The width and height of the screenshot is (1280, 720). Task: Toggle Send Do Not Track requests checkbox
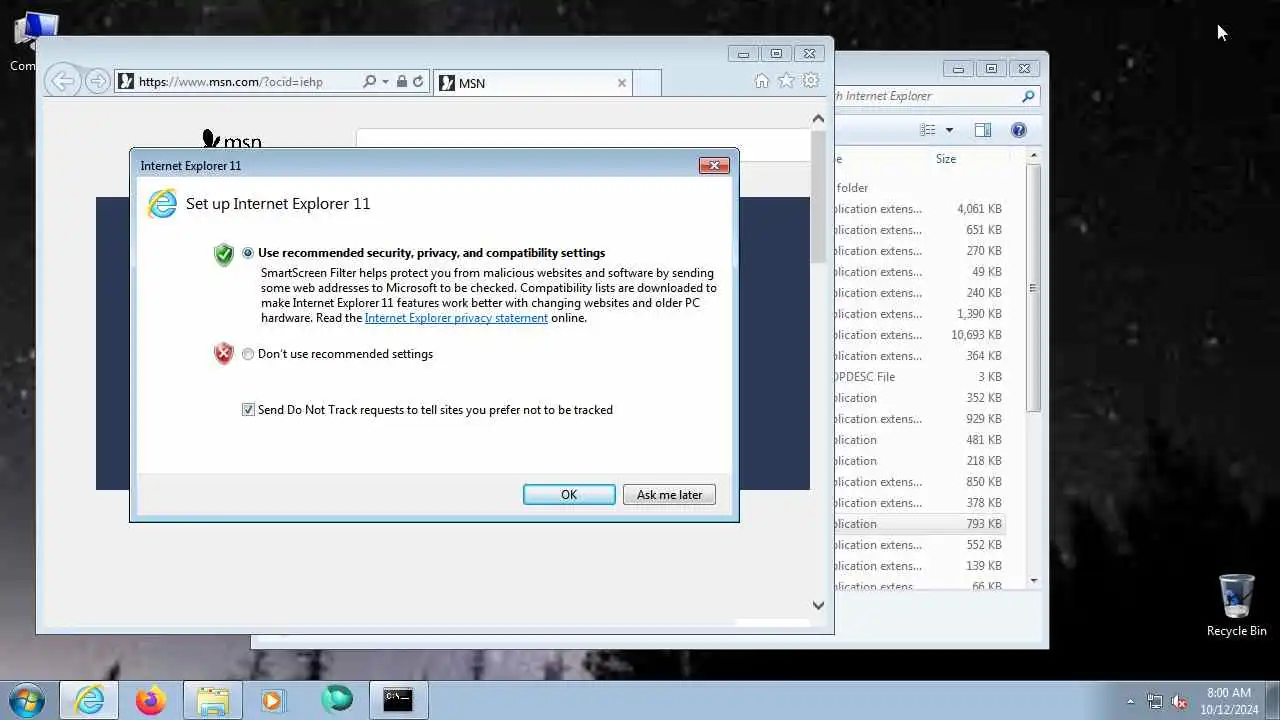coord(248,410)
